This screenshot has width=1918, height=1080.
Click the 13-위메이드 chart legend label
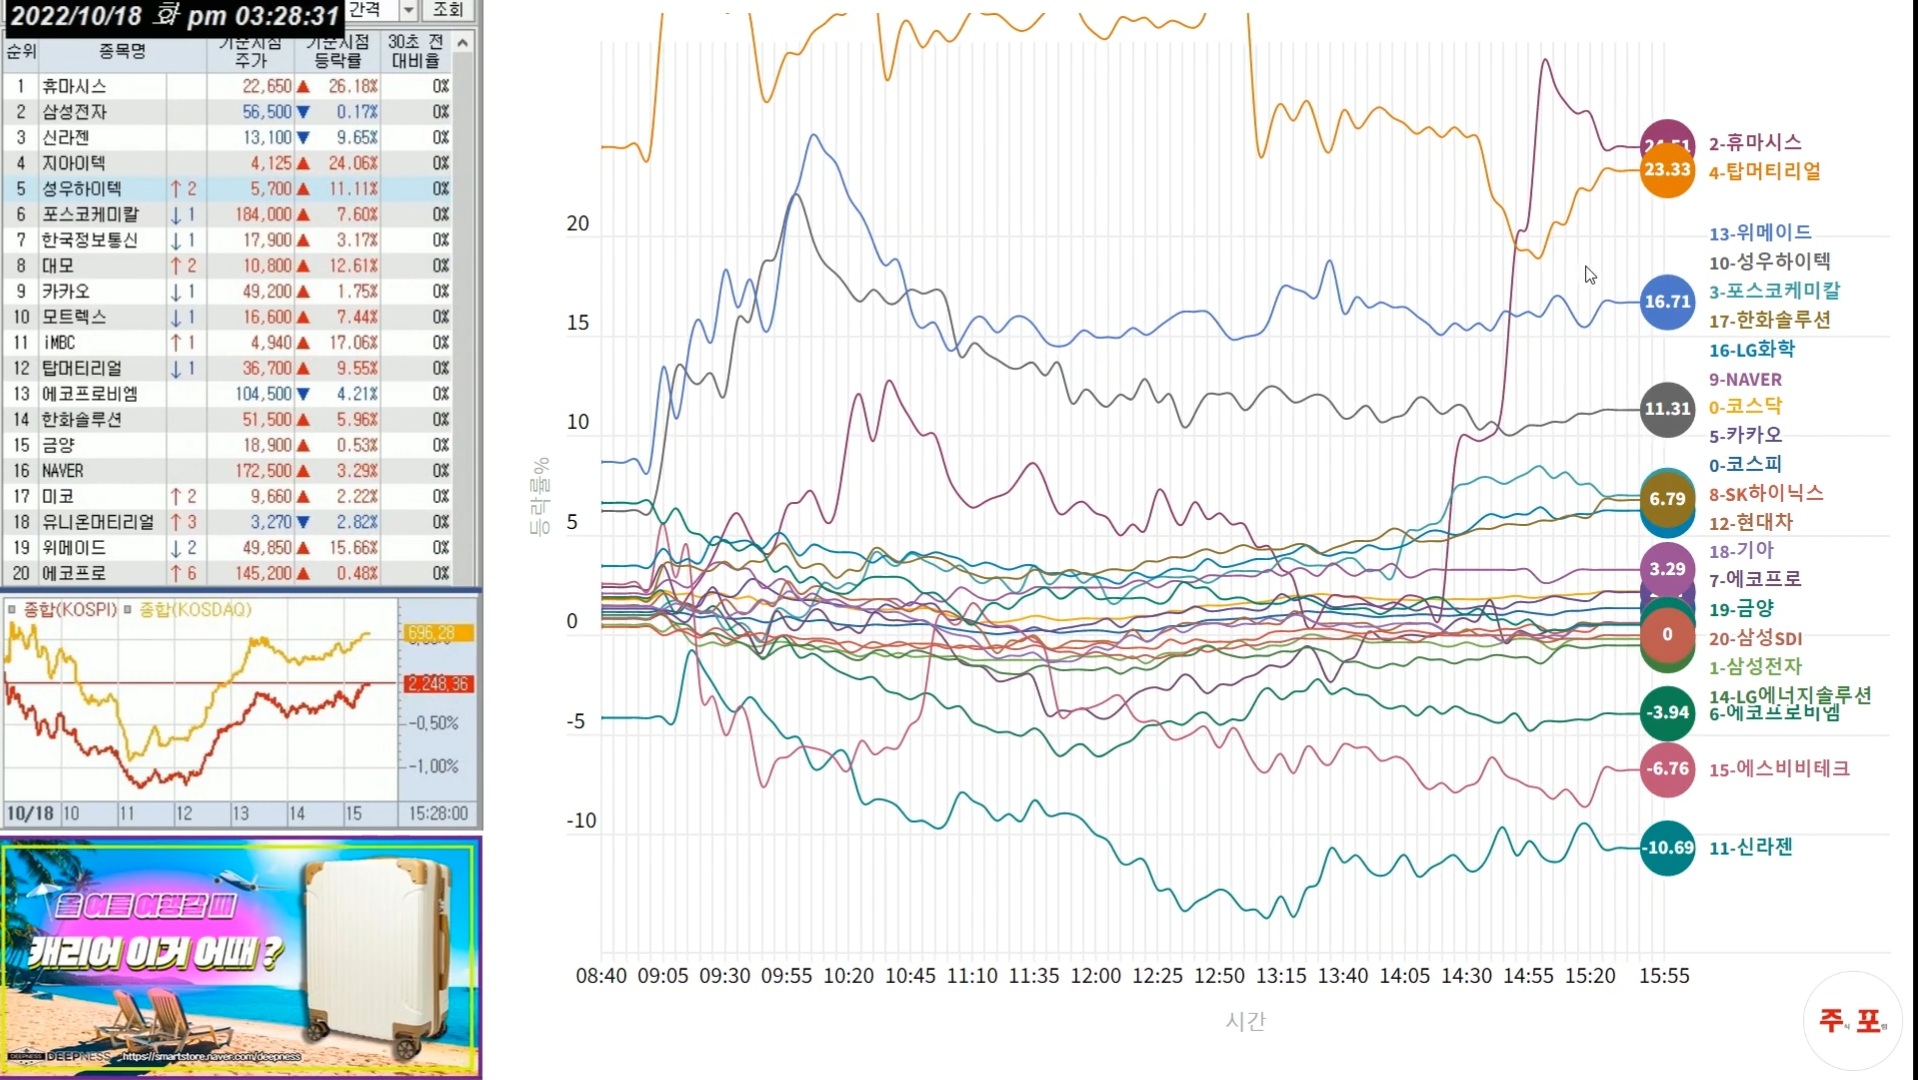[x=1760, y=233]
